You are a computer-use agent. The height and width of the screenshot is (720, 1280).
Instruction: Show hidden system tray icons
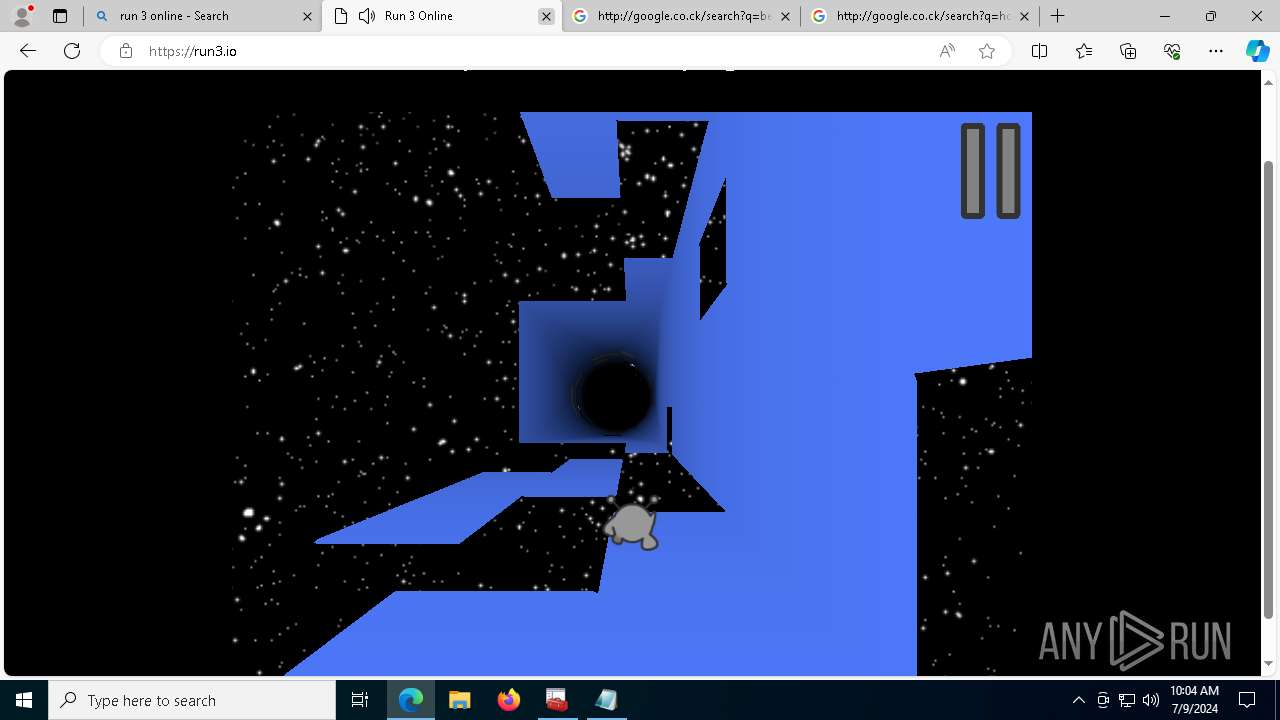pos(1078,700)
